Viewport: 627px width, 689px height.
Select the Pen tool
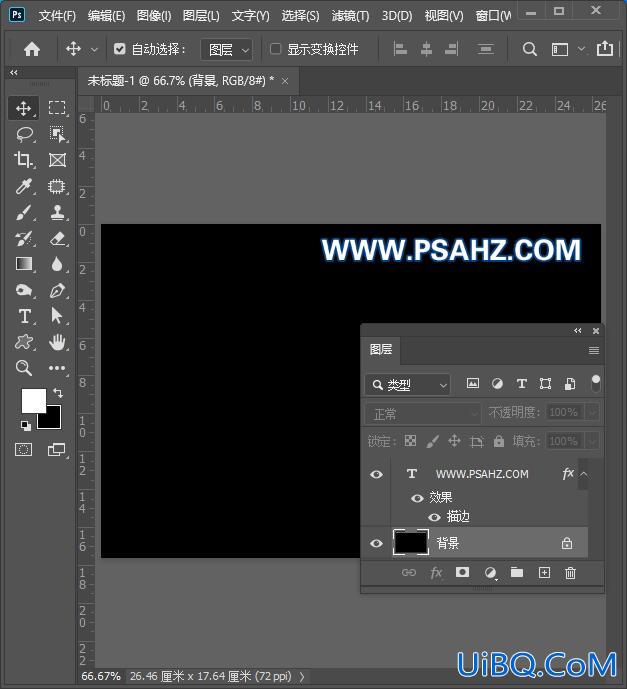(x=57, y=290)
